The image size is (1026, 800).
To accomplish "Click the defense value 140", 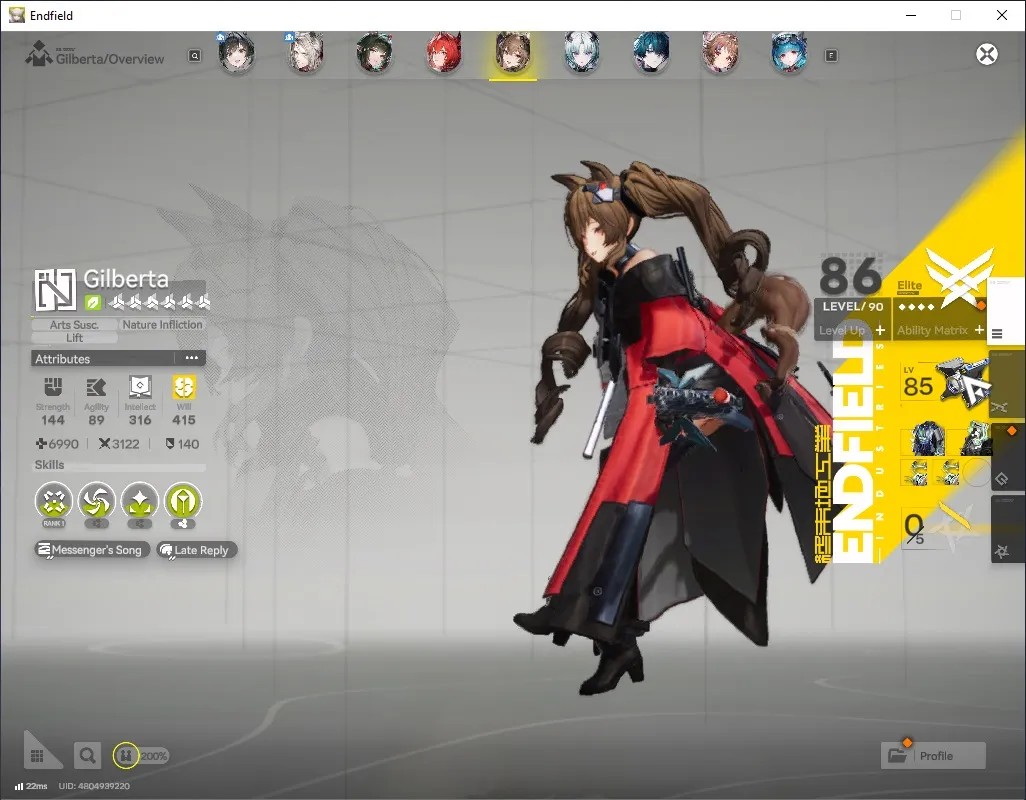I will (x=183, y=444).
